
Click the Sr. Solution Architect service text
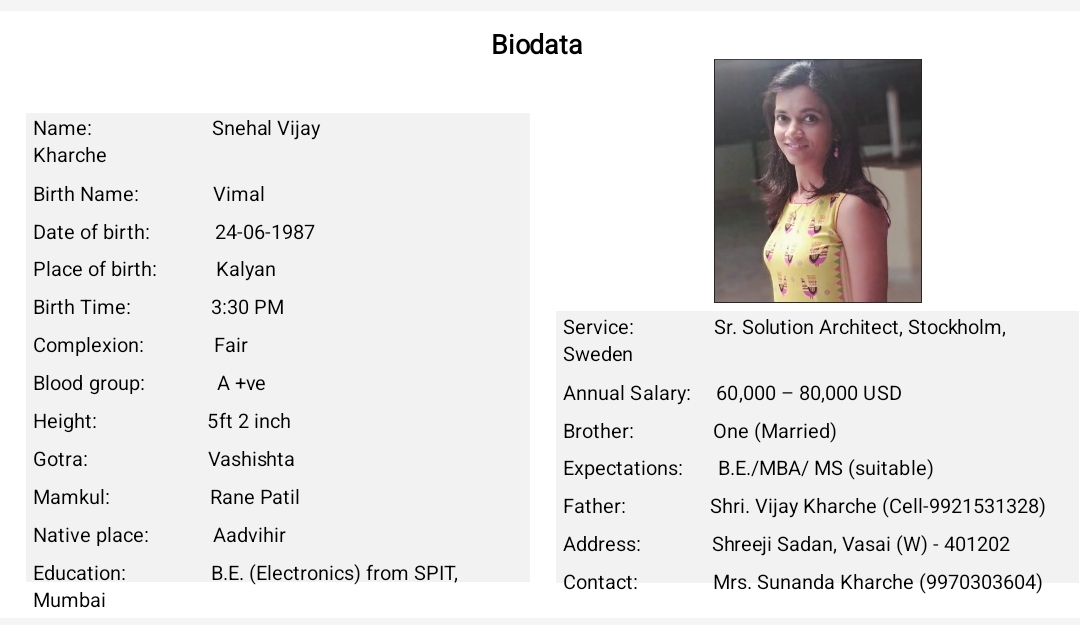[x=807, y=327]
